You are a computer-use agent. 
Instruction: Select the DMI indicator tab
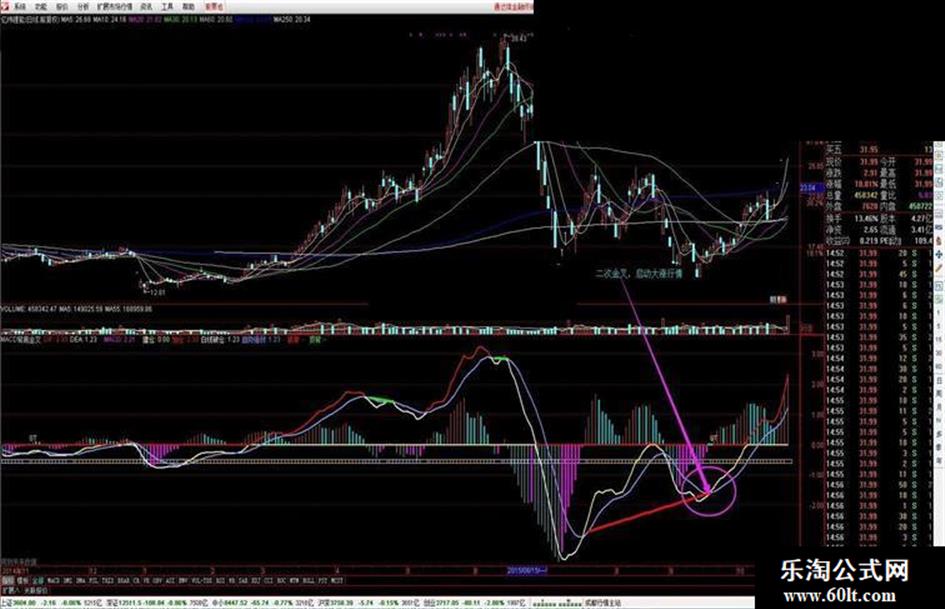(x=66, y=580)
